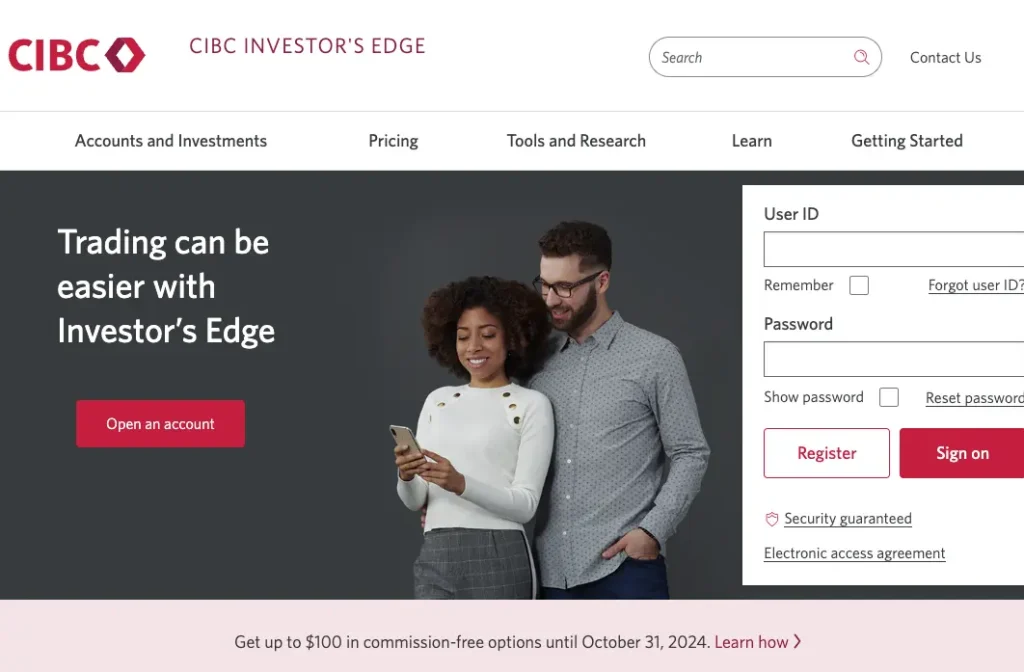Open the Accounts and Investments menu

point(170,140)
